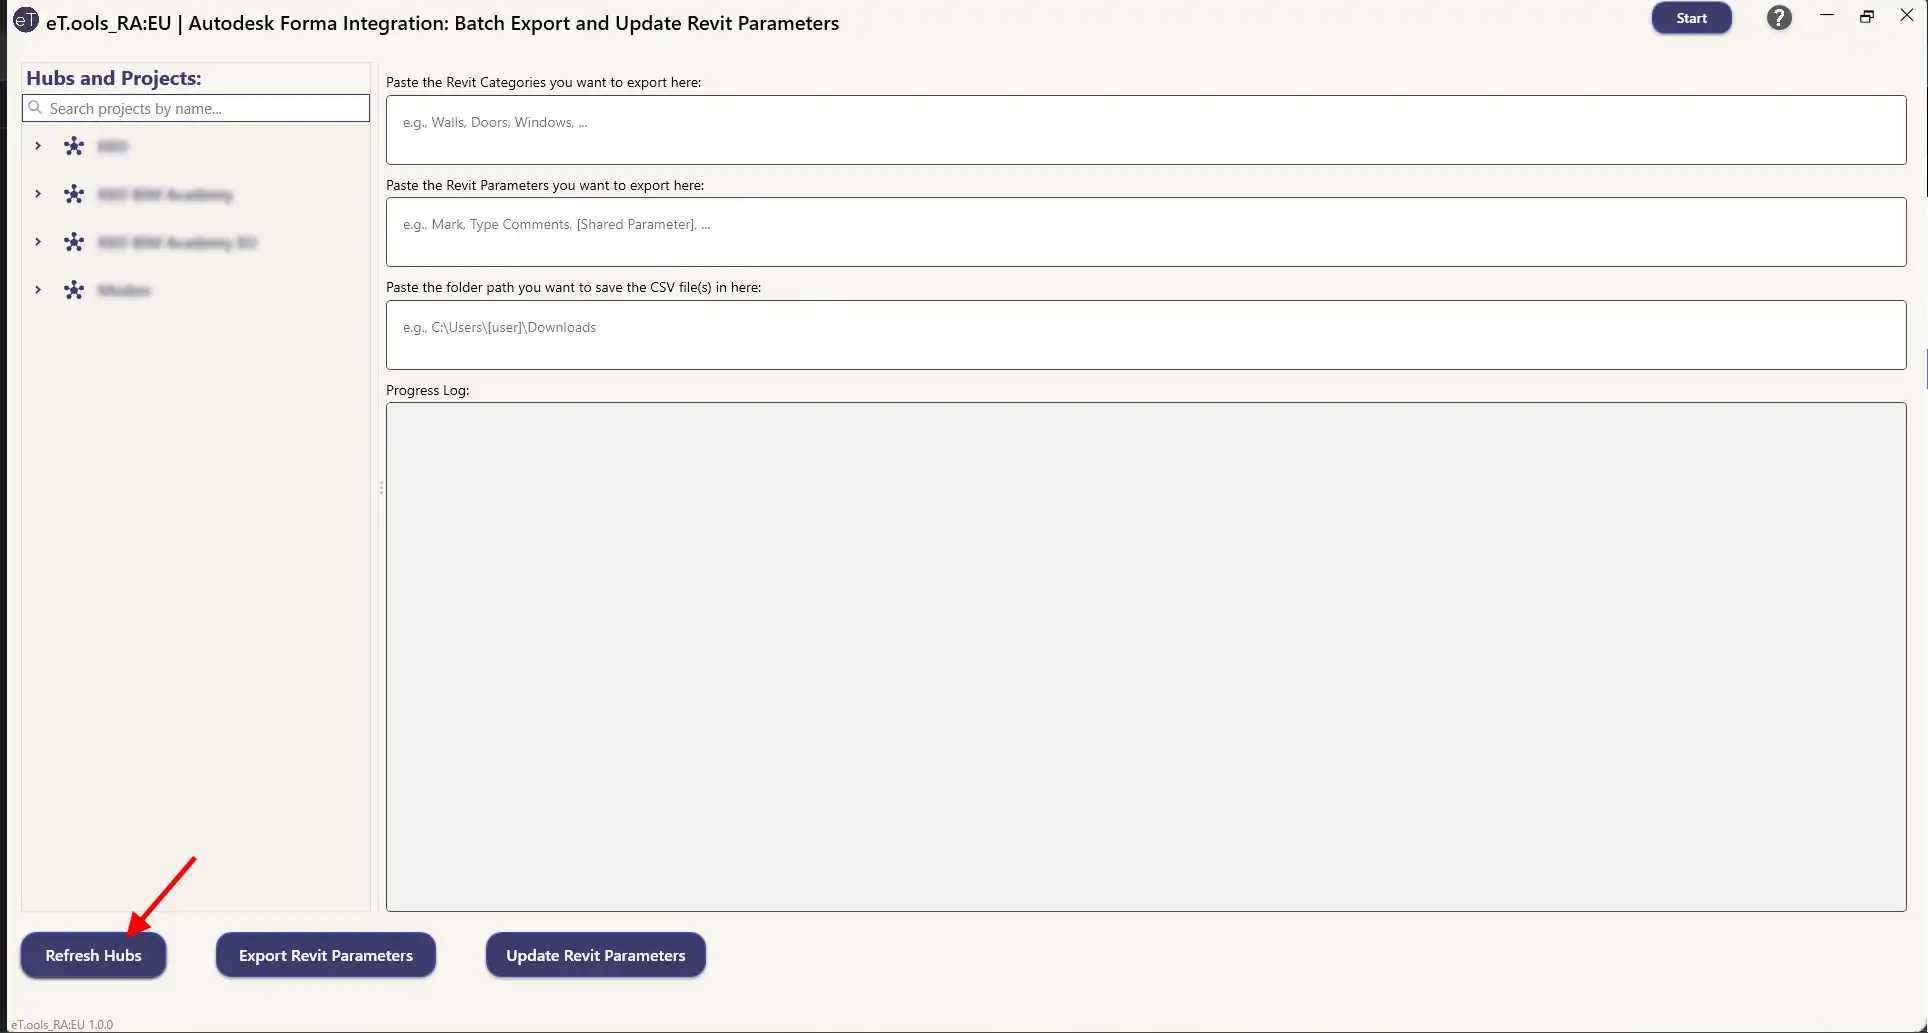Click the Revit Categories text box

[1146, 130]
